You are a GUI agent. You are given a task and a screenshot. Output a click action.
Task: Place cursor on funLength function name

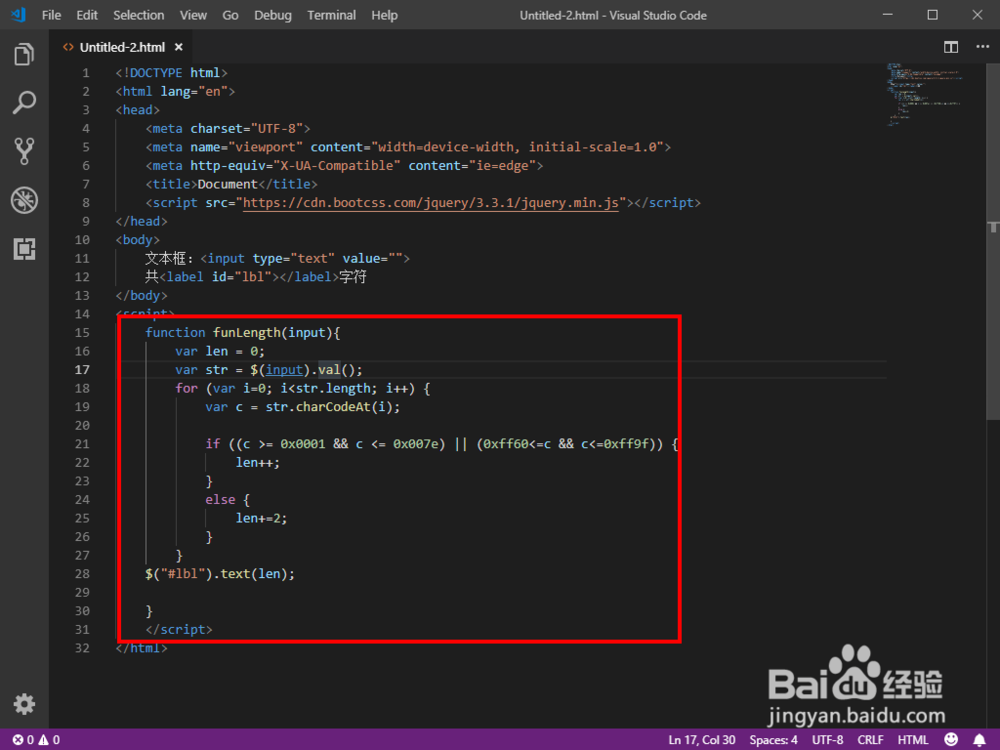coord(247,332)
